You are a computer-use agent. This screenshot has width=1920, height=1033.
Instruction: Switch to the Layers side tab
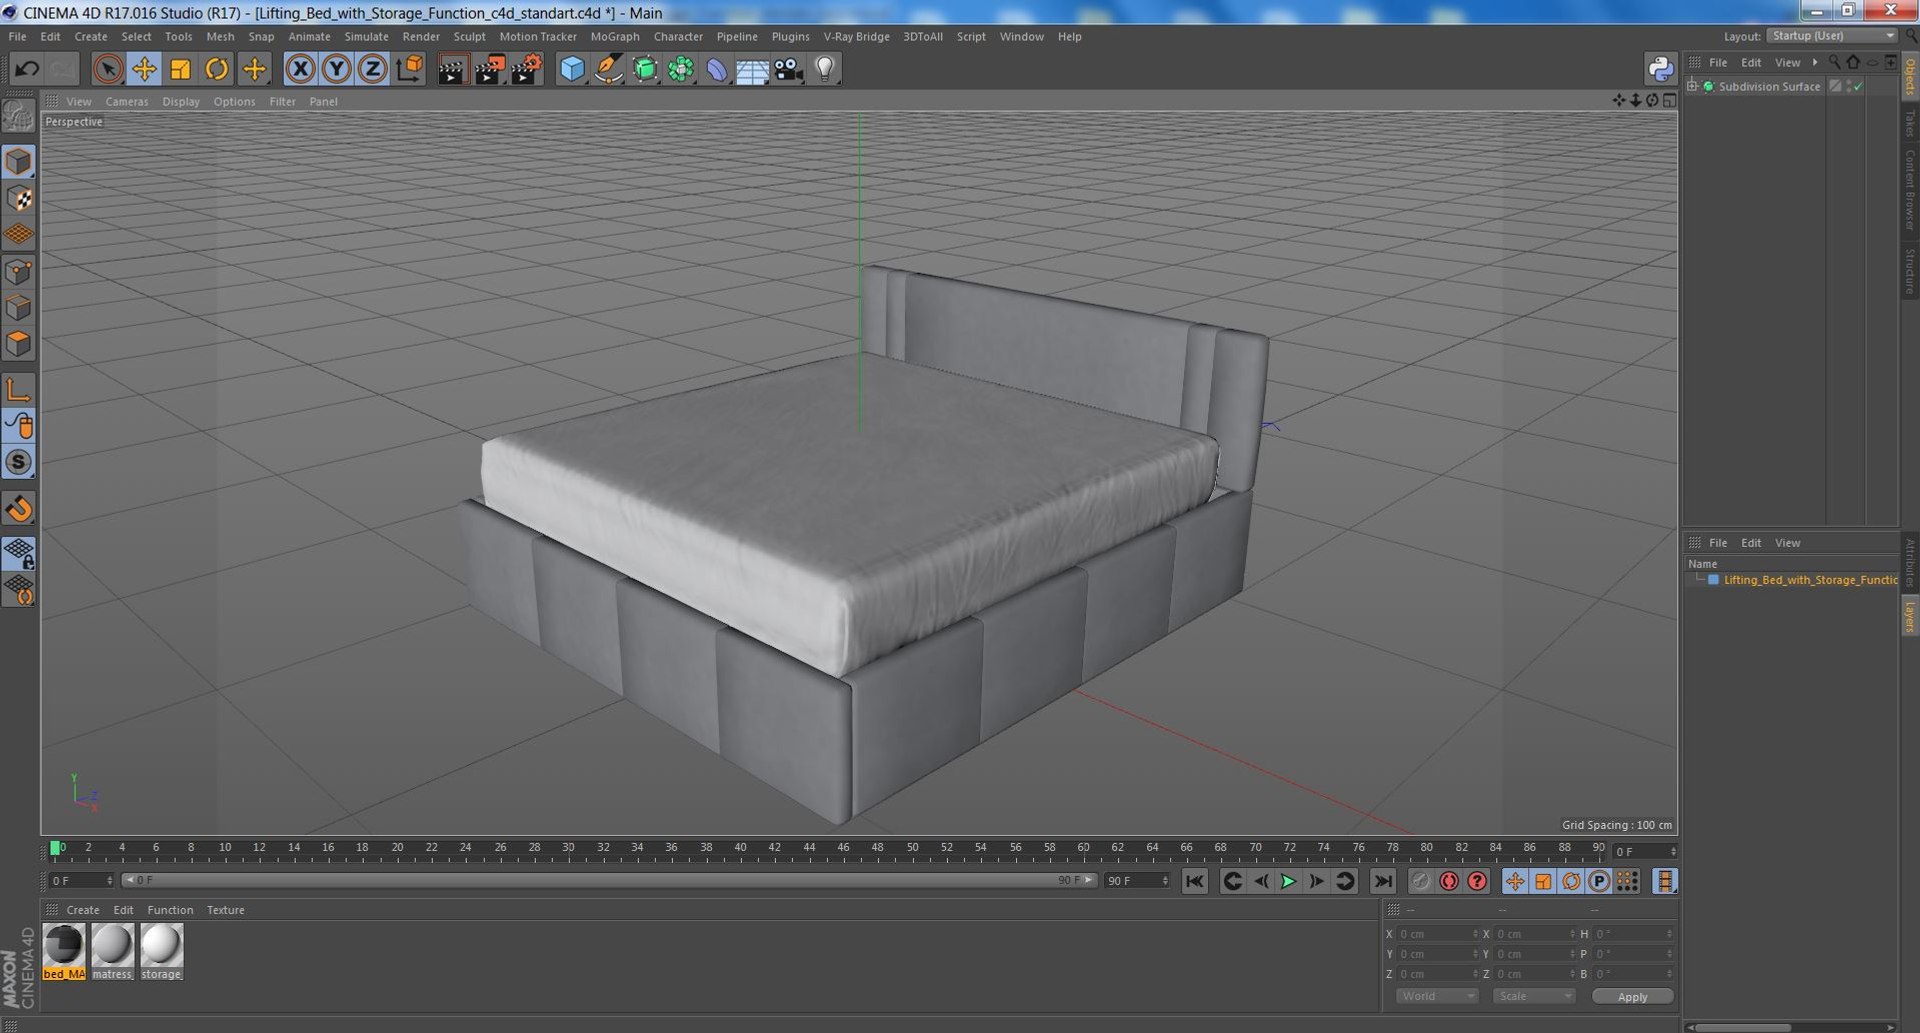click(x=1909, y=616)
